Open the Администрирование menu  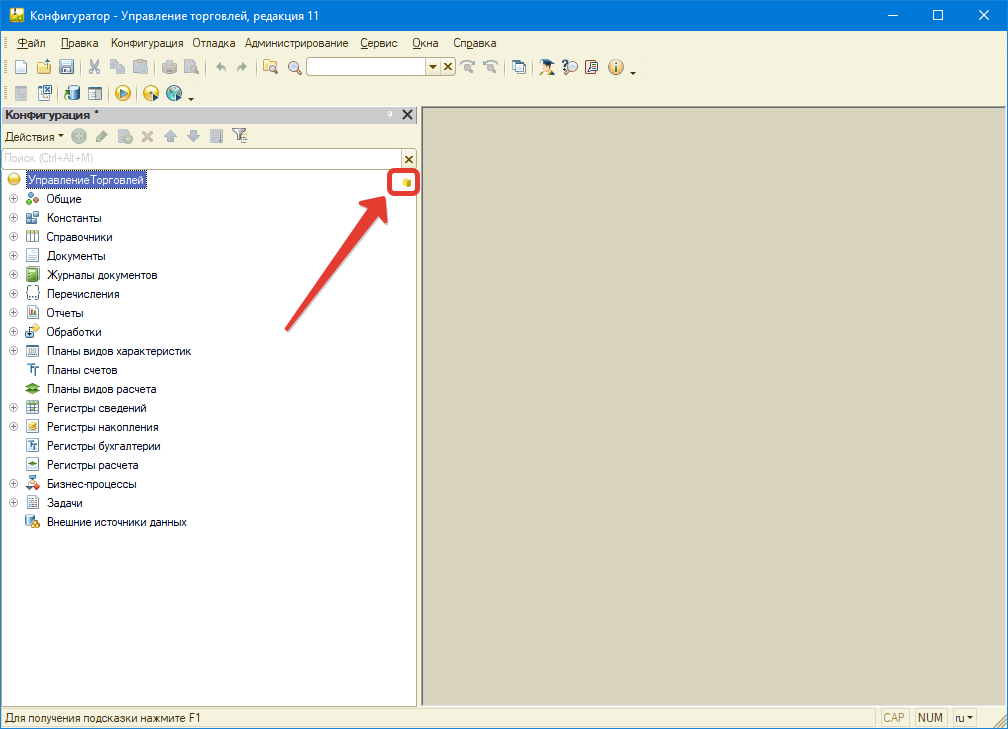click(x=296, y=43)
